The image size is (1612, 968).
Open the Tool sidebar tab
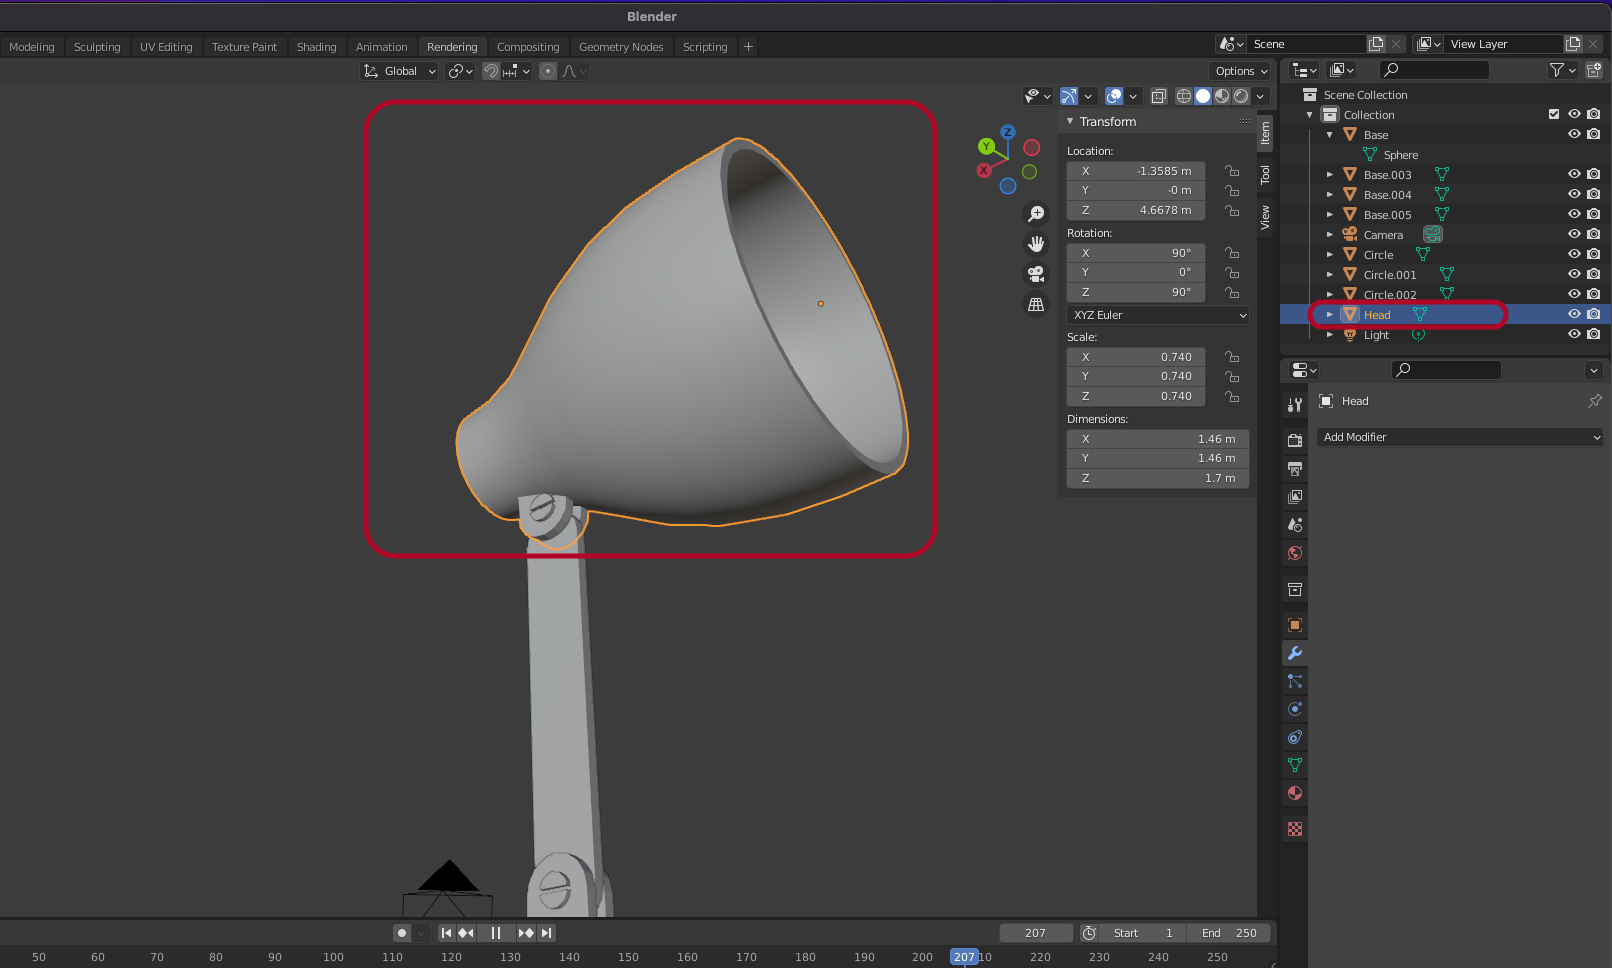pos(1265,175)
